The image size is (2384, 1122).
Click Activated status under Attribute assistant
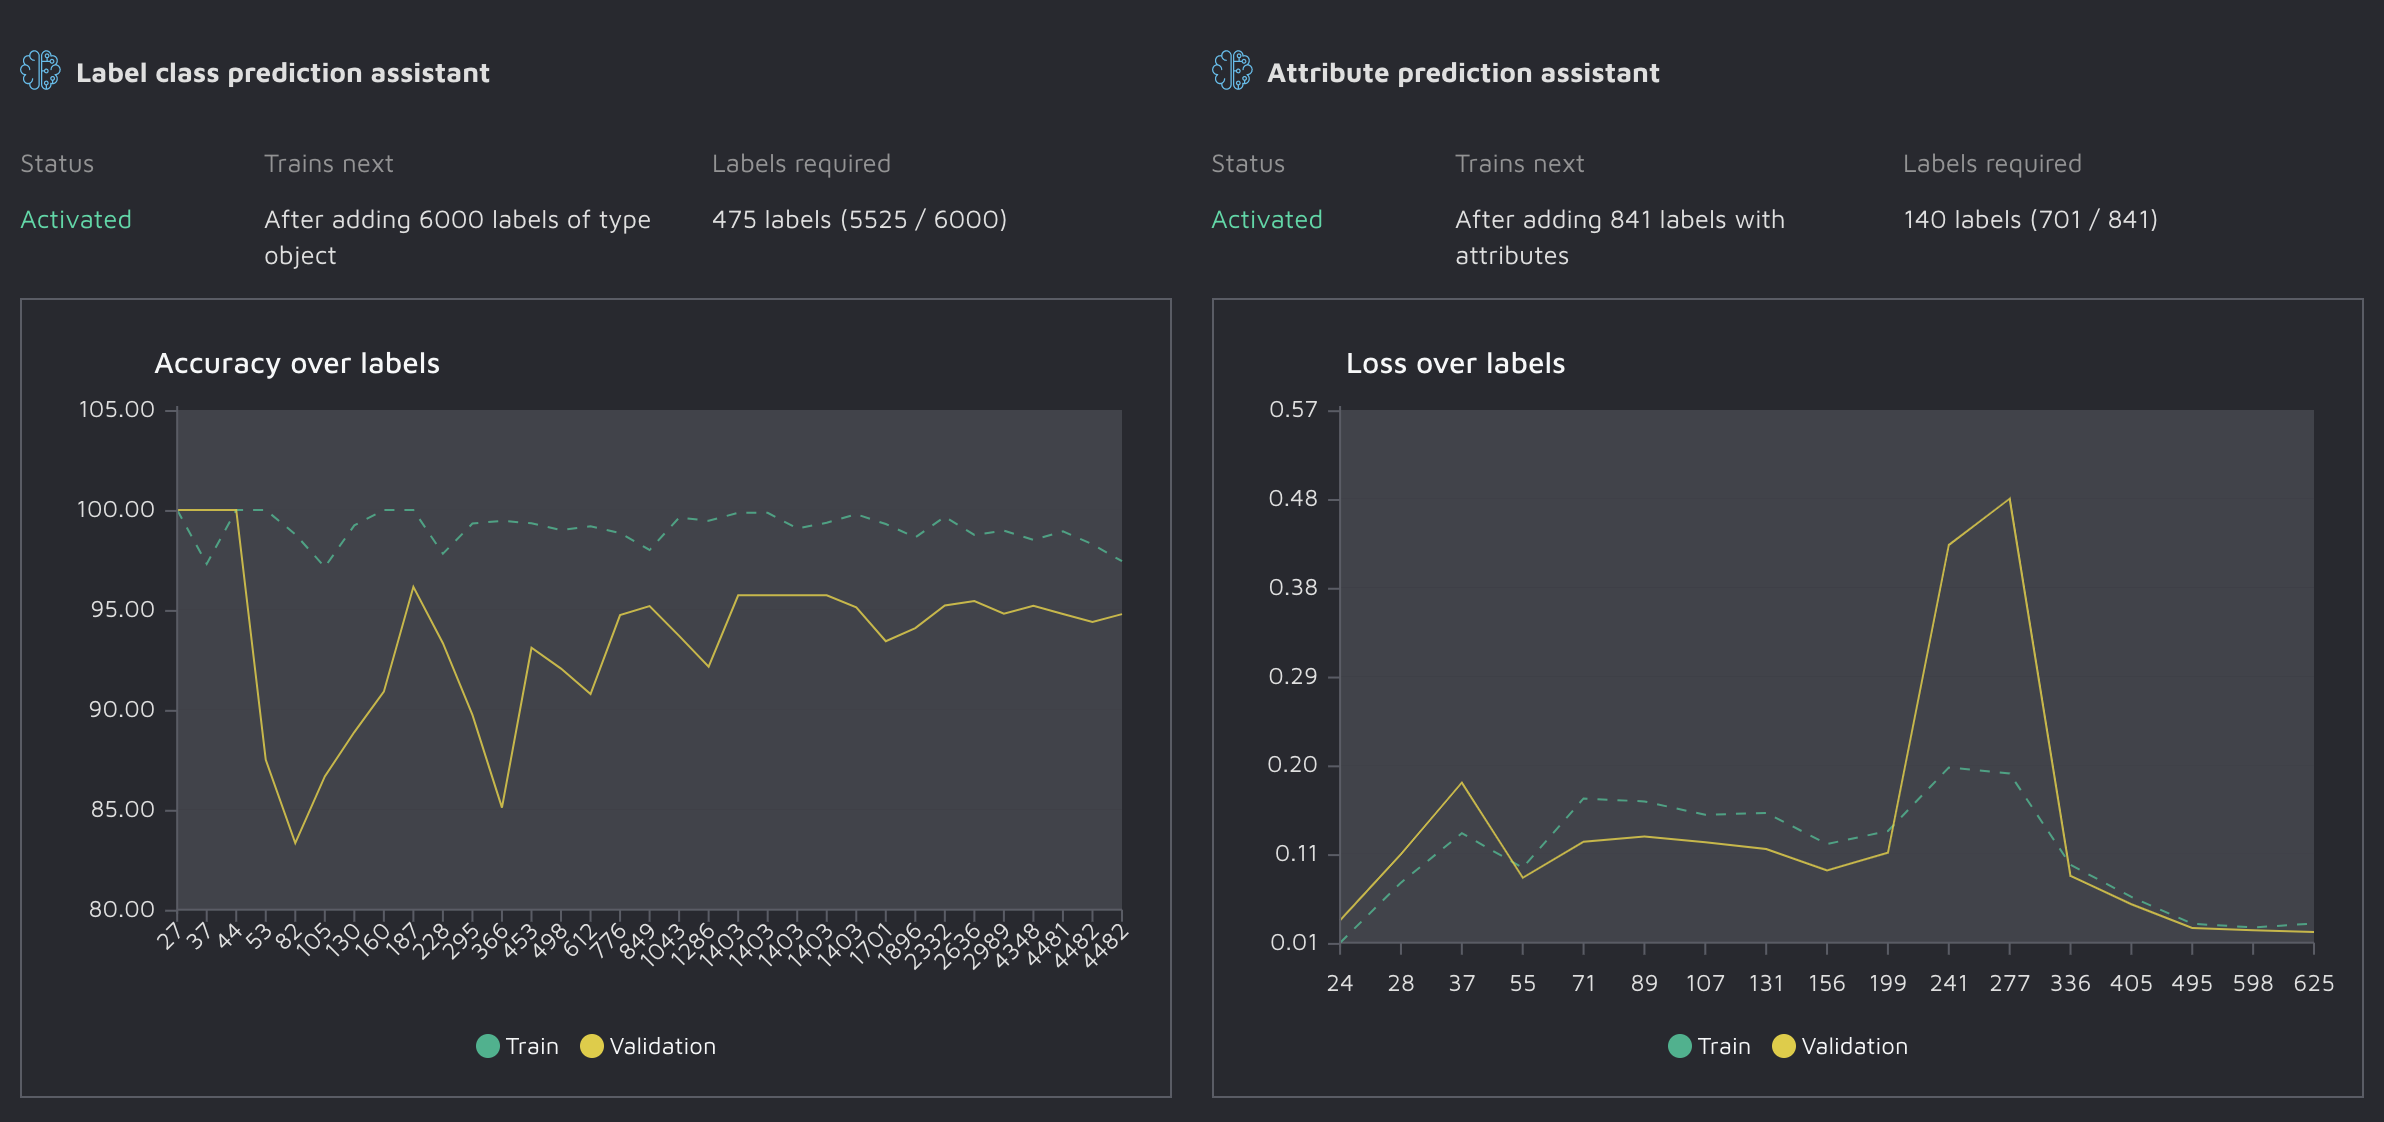(x=1267, y=220)
